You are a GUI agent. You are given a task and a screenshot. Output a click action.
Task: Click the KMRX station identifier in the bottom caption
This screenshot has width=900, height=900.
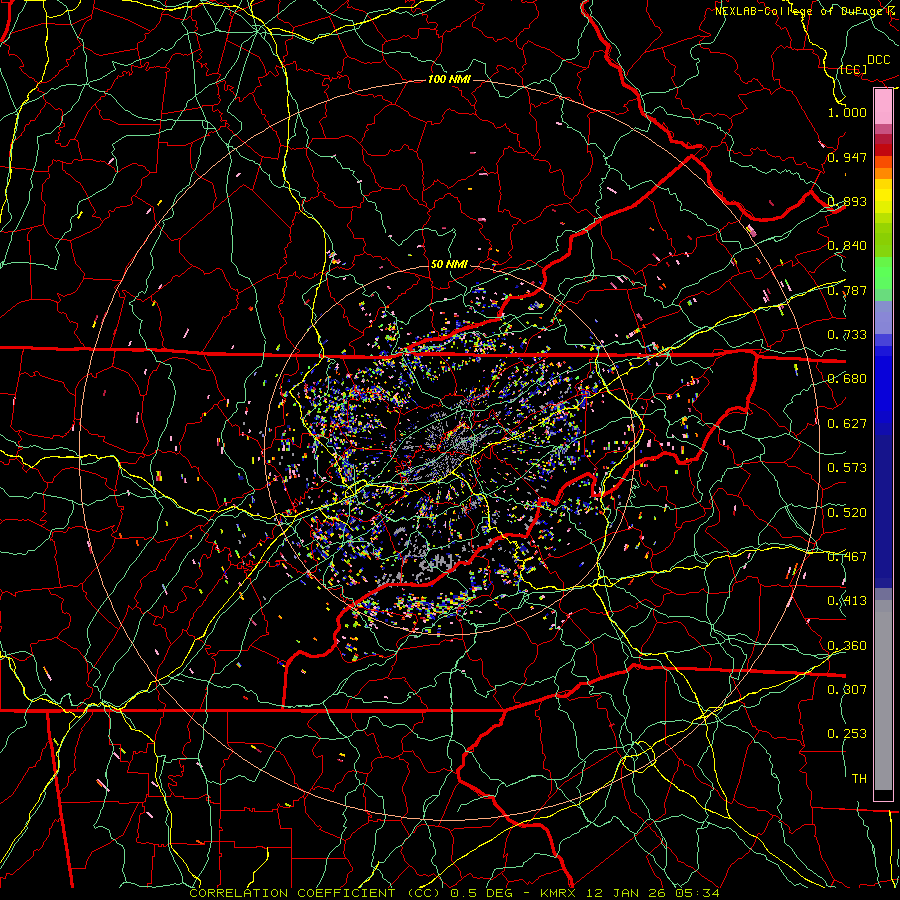tap(559, 893)
